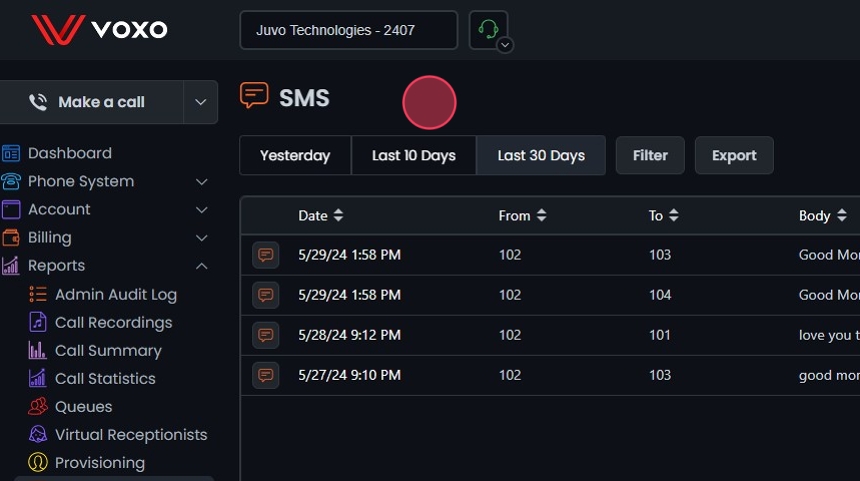Export the SMS report

pyautogui.click(x=734, y=155)
